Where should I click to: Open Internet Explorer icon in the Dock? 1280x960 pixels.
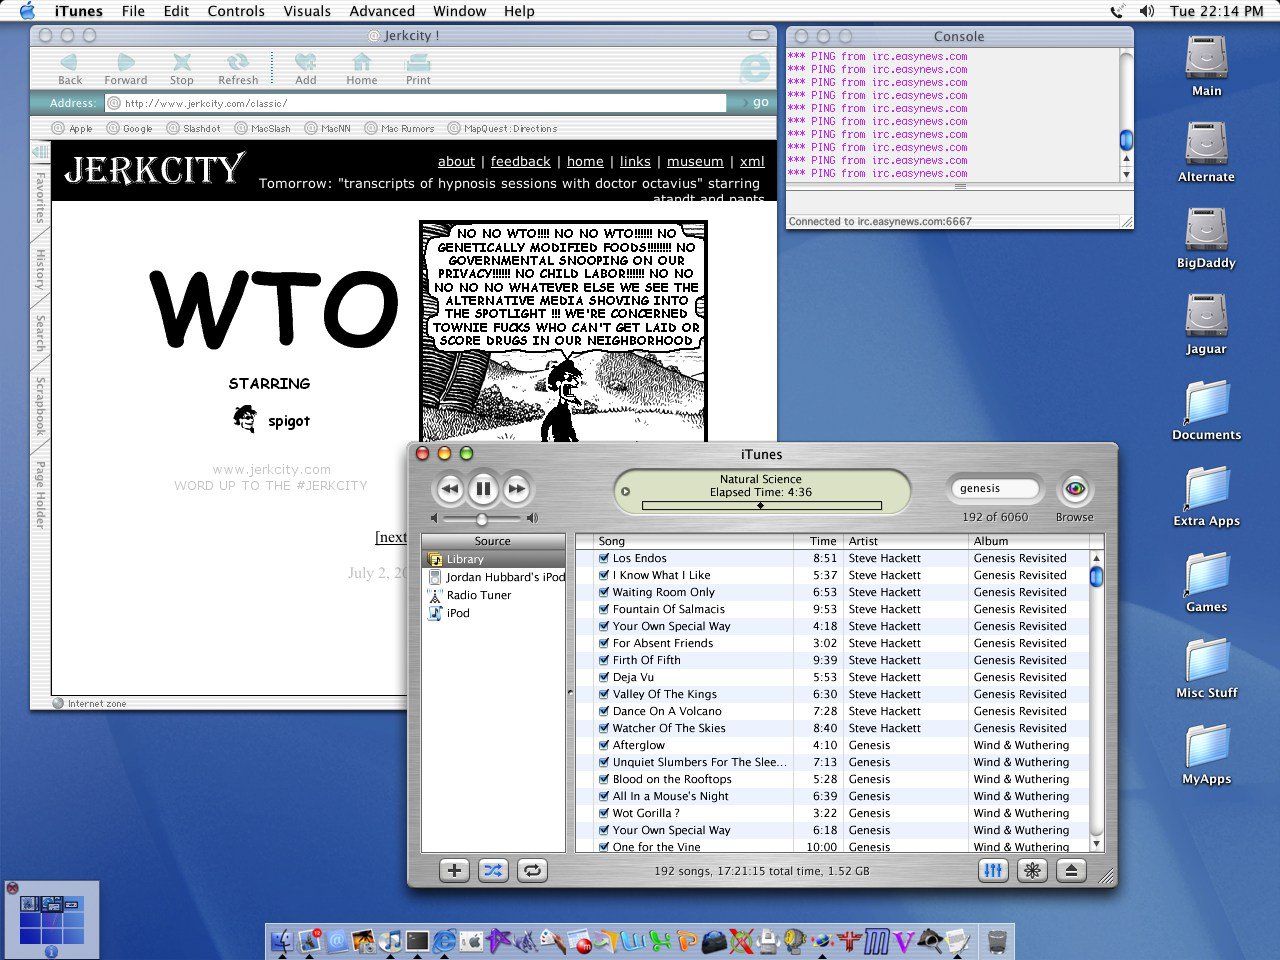click(x=445, y=940)
